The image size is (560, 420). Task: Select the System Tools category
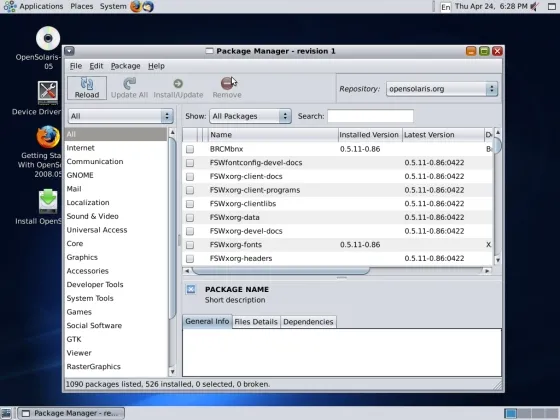pyautogui.click(x=116, y=298)
